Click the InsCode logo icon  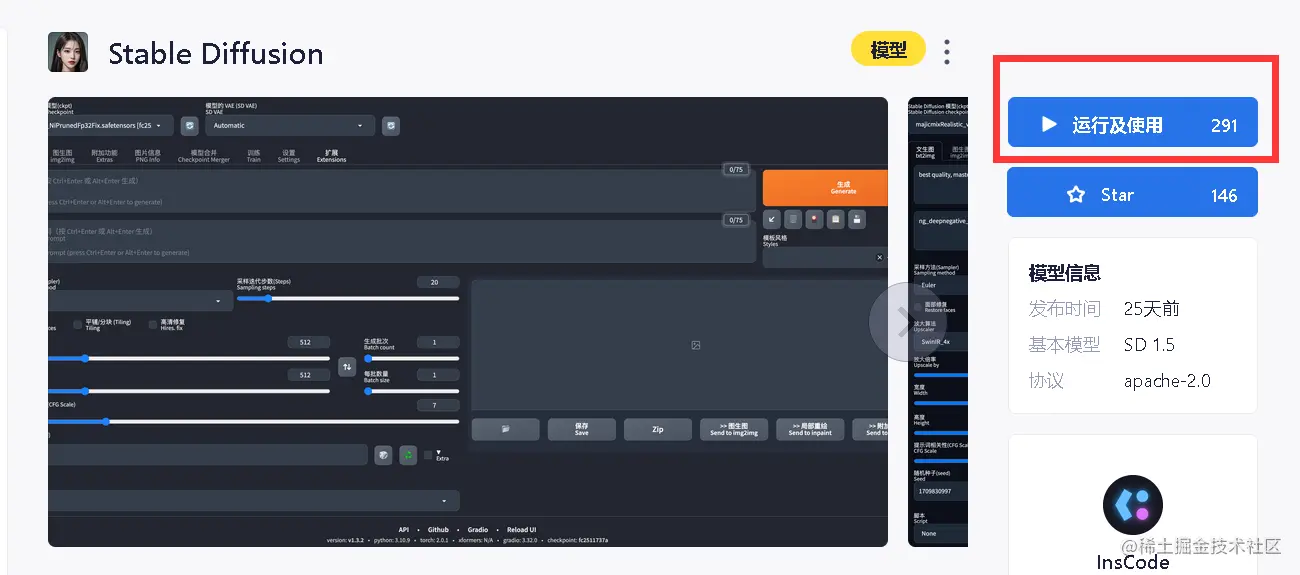pos(1133,505)
